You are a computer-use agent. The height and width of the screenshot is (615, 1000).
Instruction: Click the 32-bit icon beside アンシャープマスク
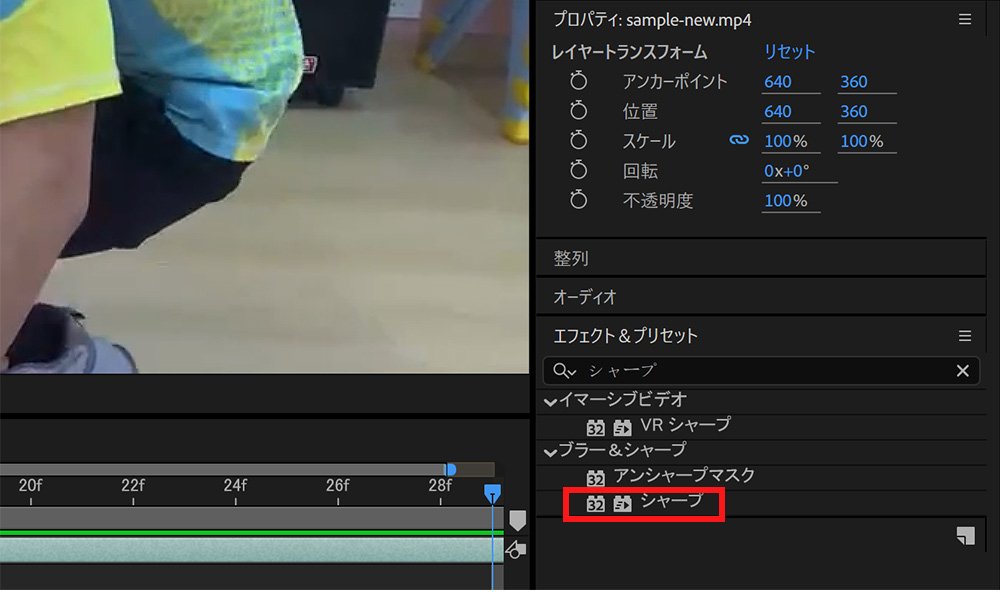tap(596, 477)
